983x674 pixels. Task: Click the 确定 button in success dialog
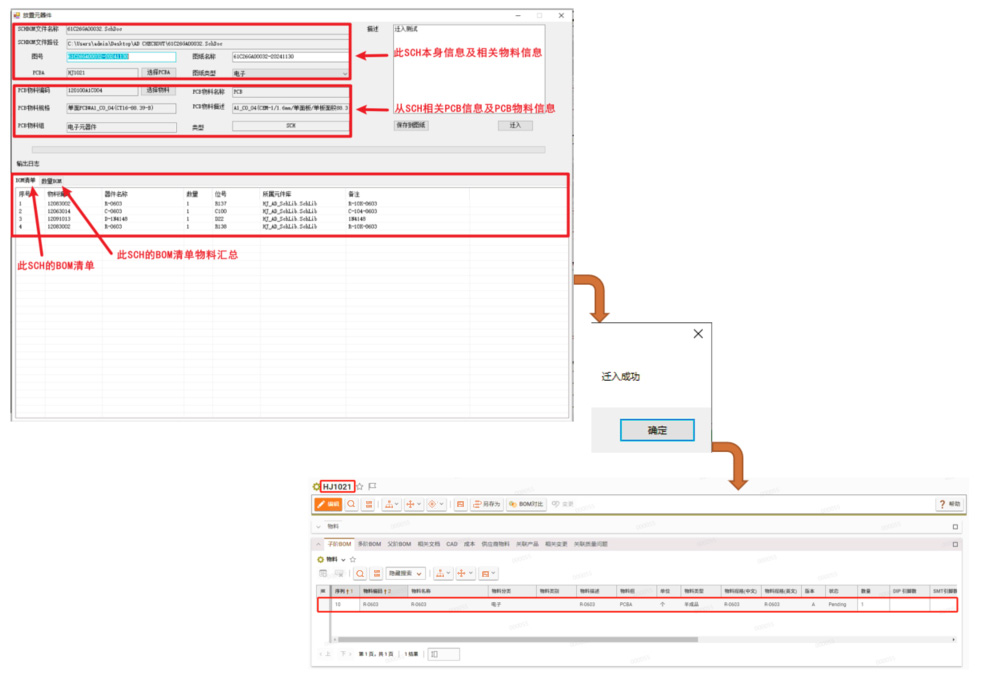pos(656,429)
